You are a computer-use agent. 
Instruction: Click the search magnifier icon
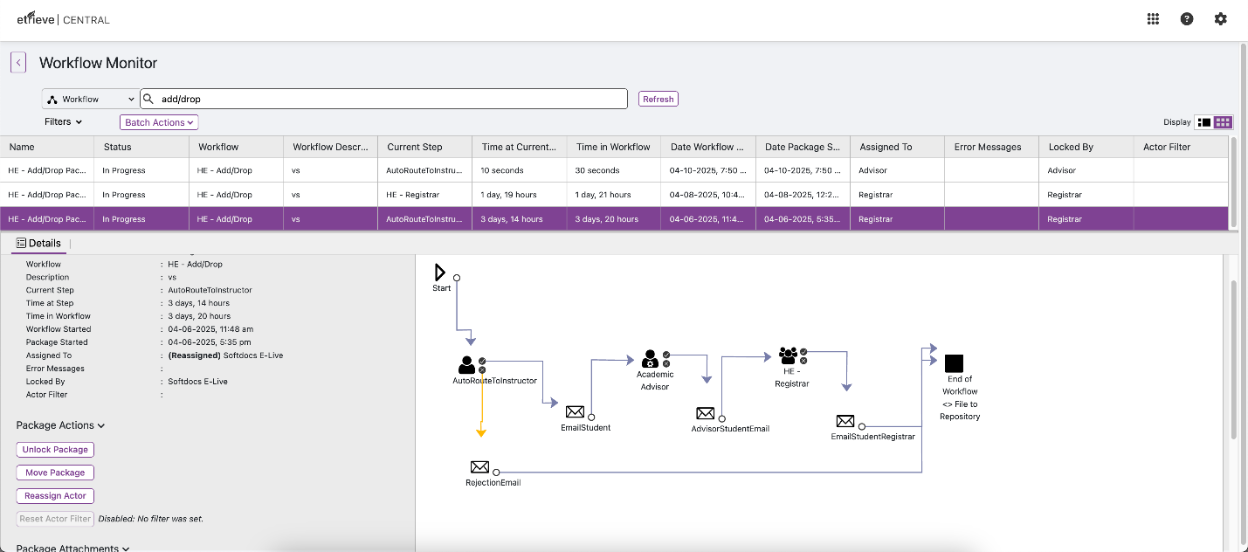[149, 99]
